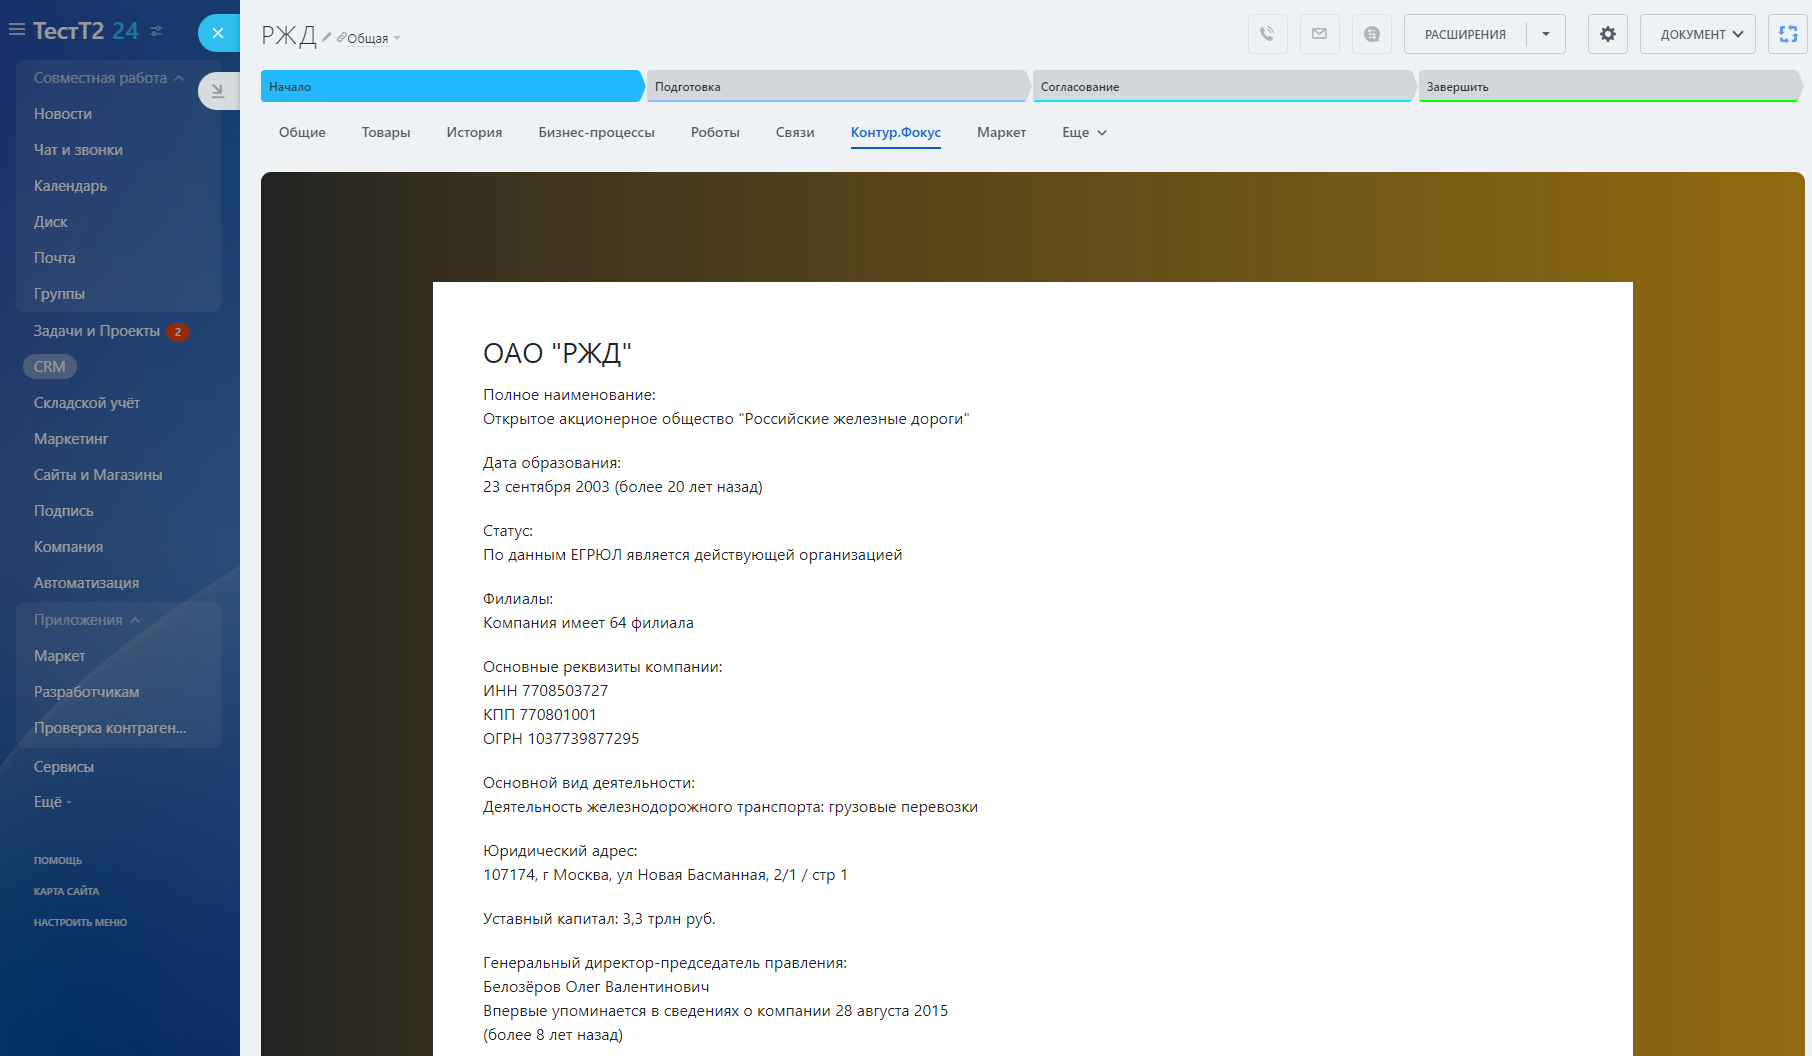Image resolution: width=1812 pixels, height=1056 pixels.
Task: Open Группы in the sidebar
Action: point(59,294)
